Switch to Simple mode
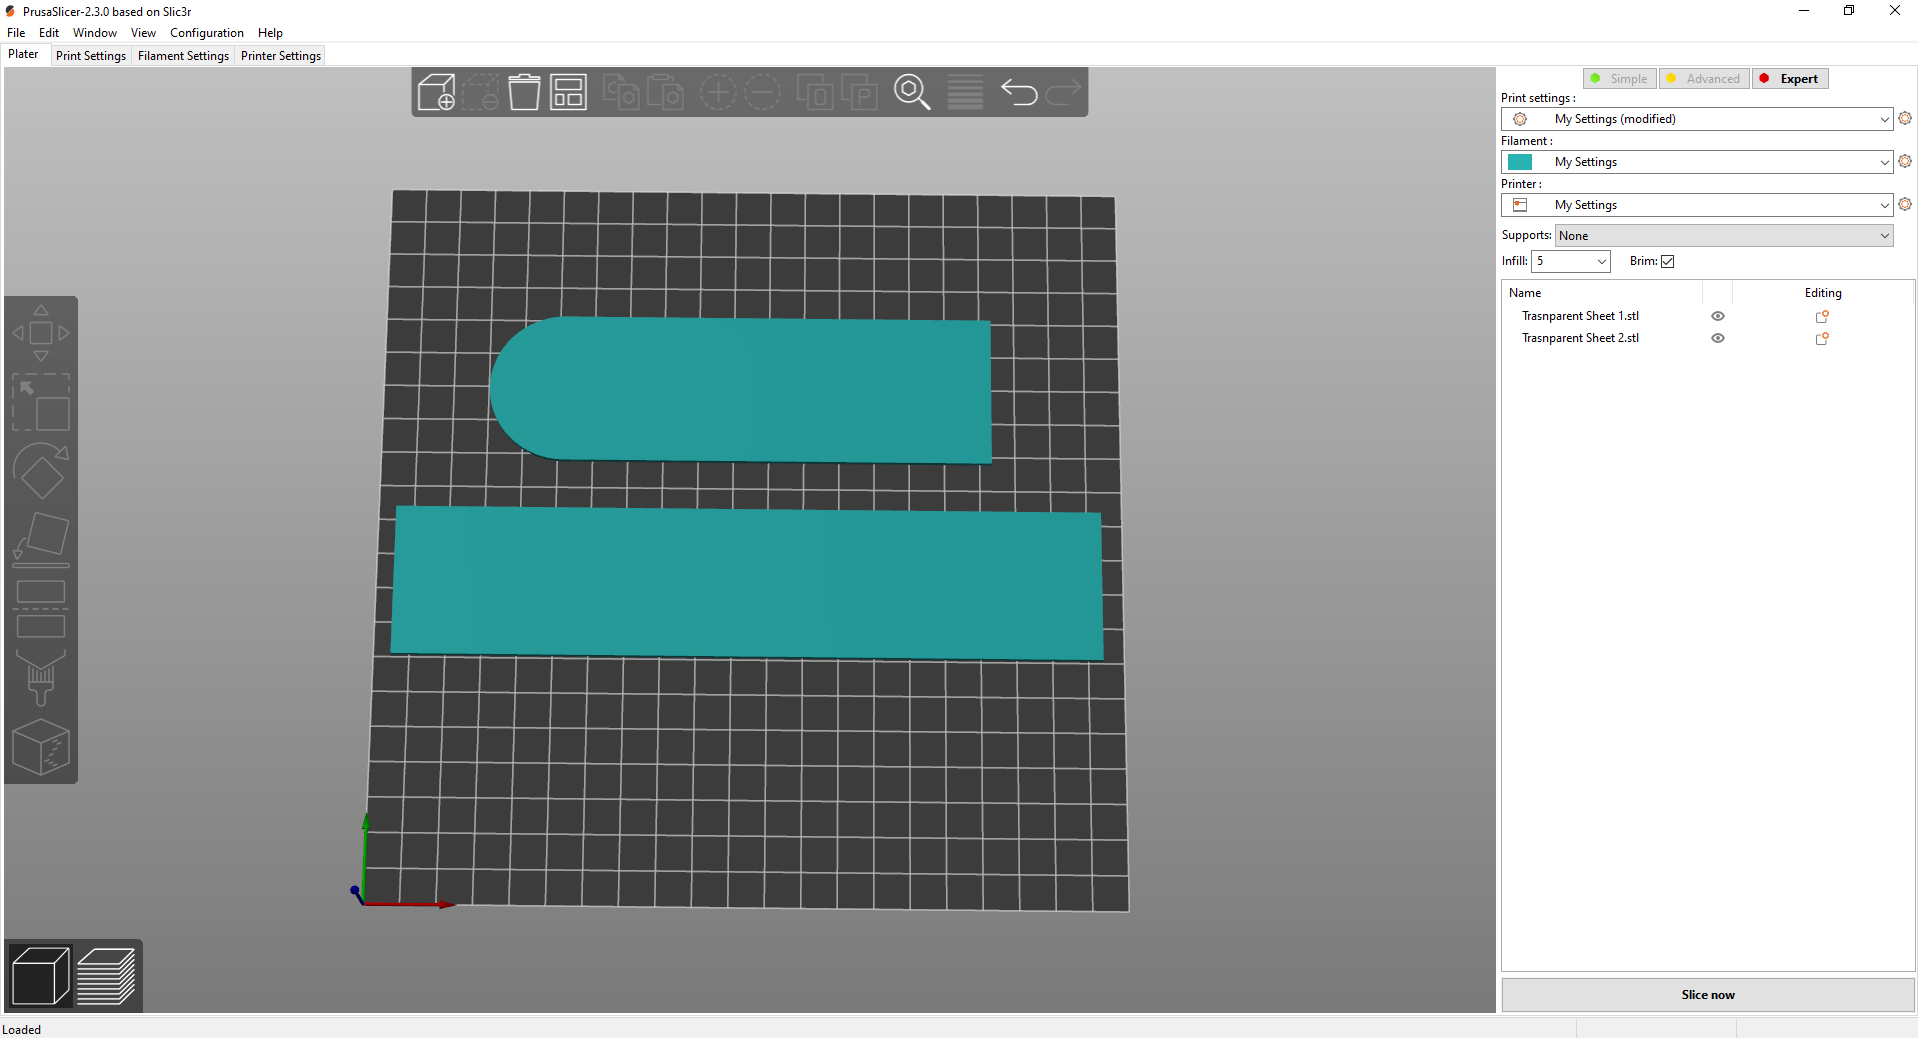The height and width of the screenshot is (1038, 1918). [x=1618, y=78]
